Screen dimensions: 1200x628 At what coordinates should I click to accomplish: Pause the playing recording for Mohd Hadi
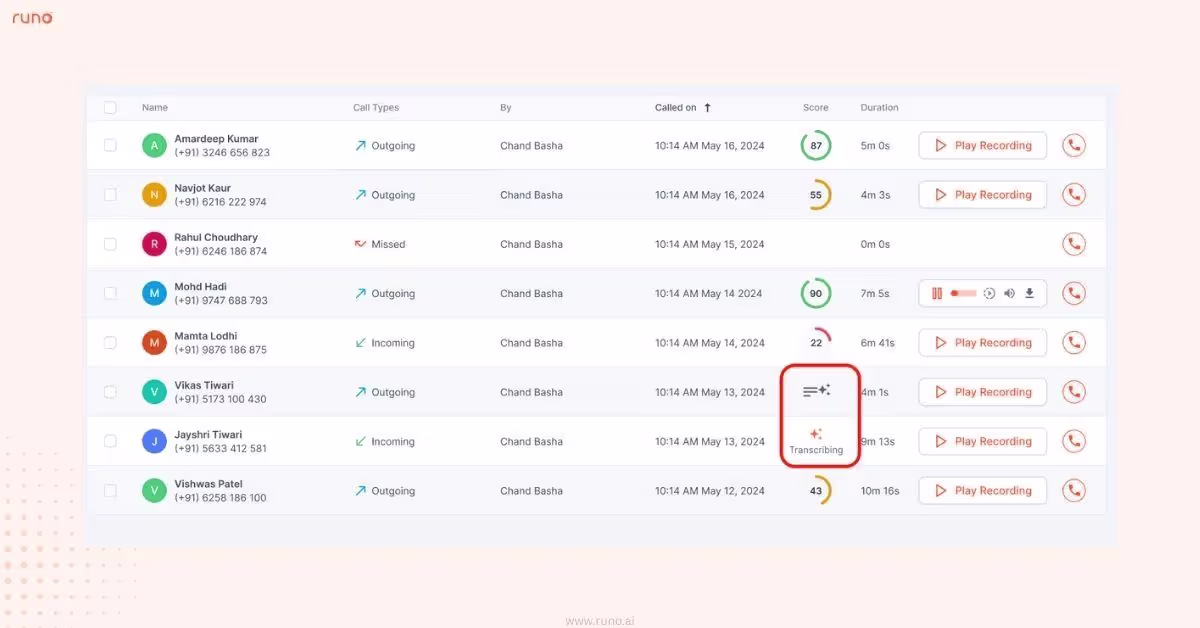[936, 293]
